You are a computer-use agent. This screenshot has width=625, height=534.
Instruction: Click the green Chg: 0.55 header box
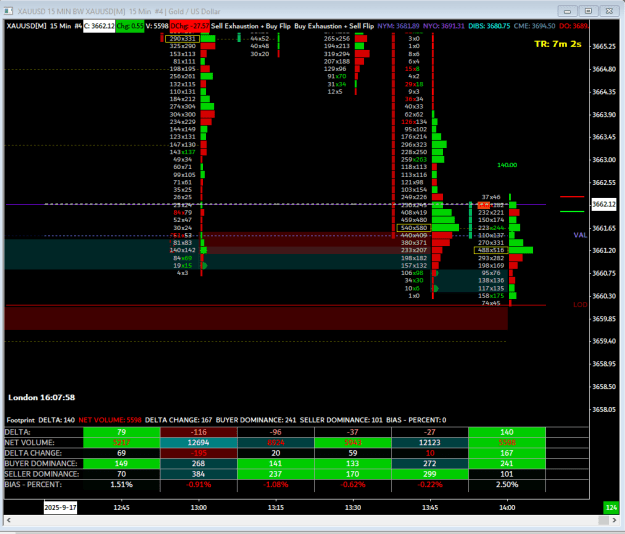pyautogui.click(x=130, y=26)
